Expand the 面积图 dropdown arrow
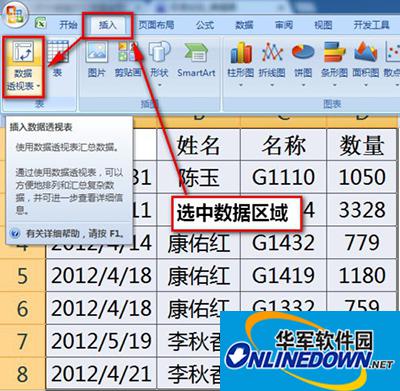The width and height of the screenshot is (400, 391). coord(366,85)
